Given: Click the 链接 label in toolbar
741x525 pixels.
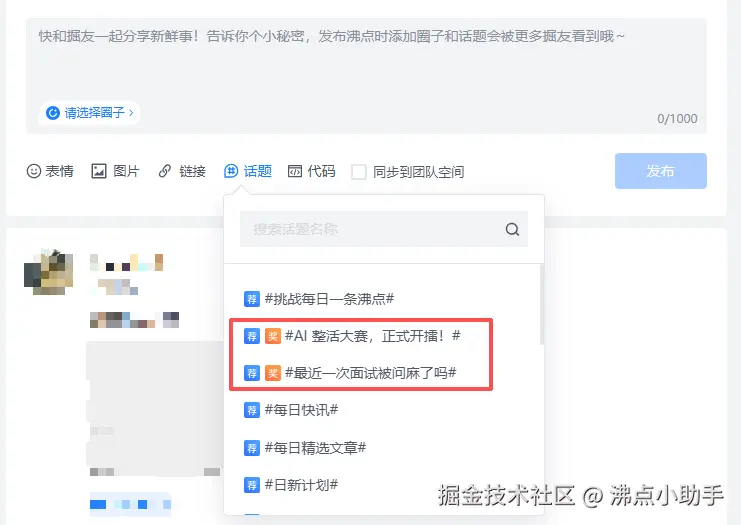Looking at the screenshot, I should (192, 171).
